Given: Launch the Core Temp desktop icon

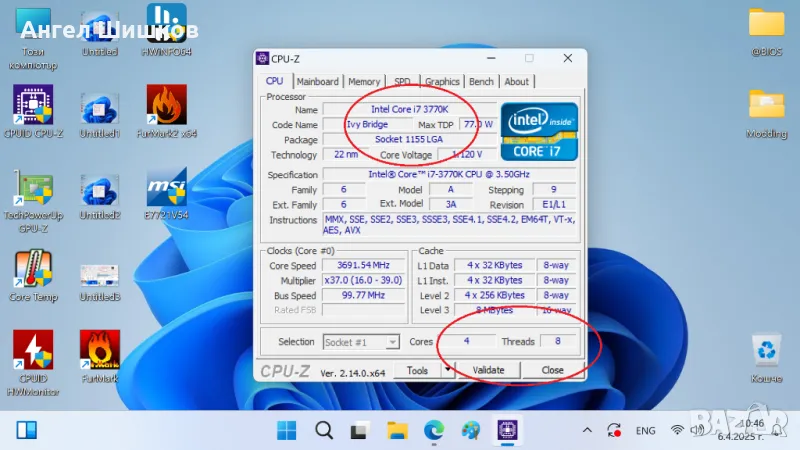Looking at the screenshot, I should click(33, 270).
